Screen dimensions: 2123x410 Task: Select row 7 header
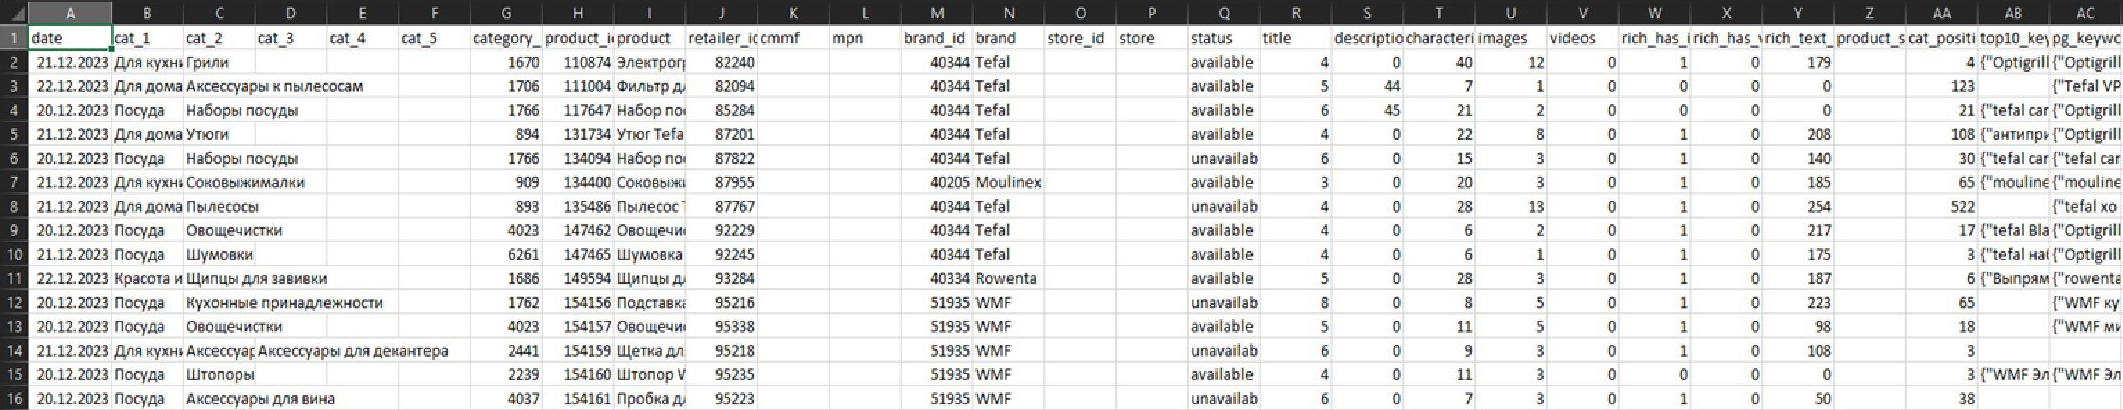point(14,182)
